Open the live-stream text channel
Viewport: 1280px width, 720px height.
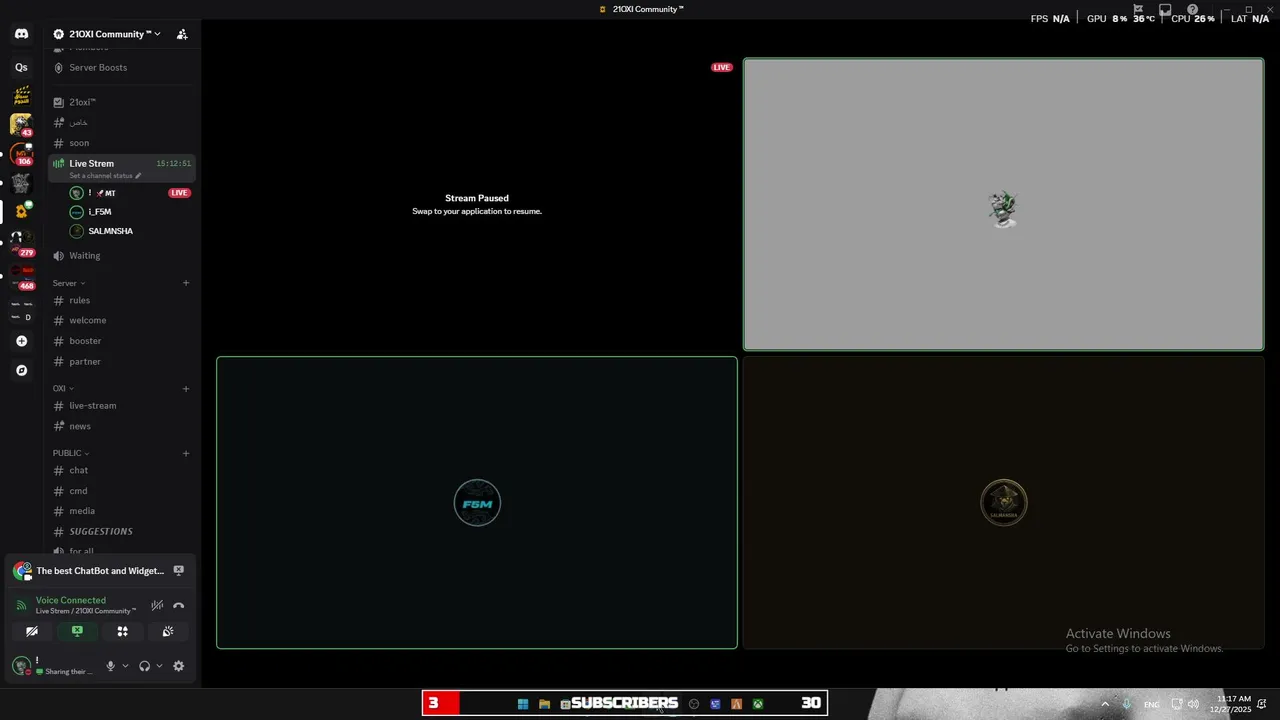tap(122, 406)
